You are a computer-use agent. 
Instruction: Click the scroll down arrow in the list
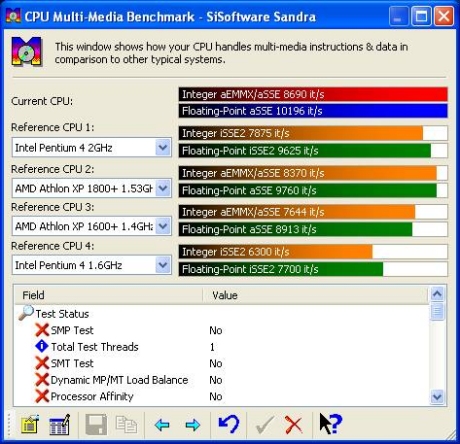(437, 397)
